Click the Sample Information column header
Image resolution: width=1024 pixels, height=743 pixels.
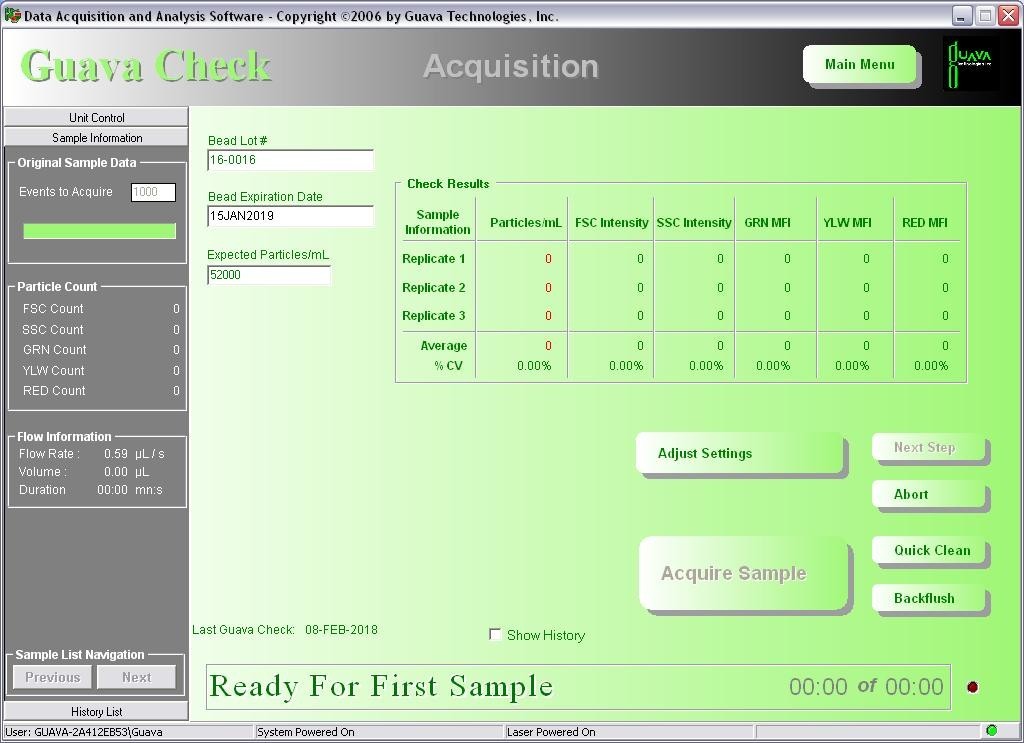pyautogui.click(x=437, y=222)
